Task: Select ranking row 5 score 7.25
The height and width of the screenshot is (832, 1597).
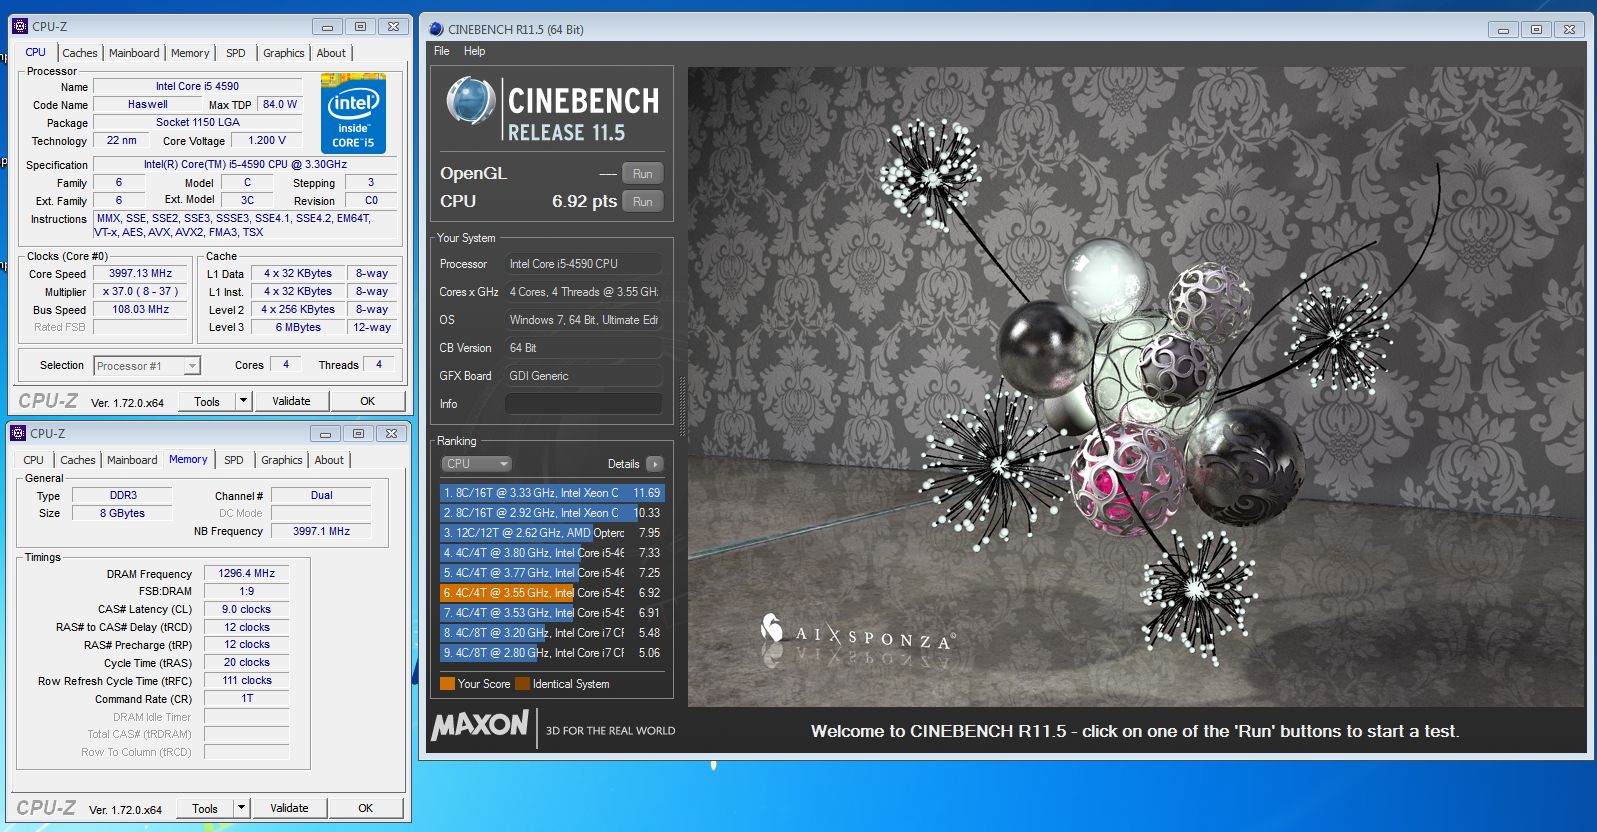Action: coord(552,573)
